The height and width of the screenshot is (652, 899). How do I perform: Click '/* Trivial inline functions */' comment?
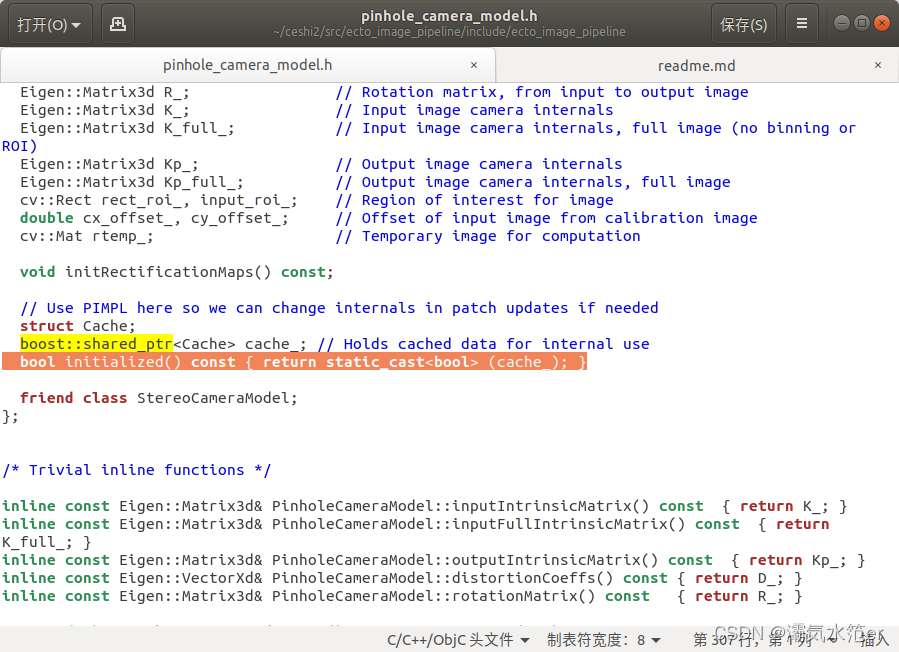click(x=136, y=470)
